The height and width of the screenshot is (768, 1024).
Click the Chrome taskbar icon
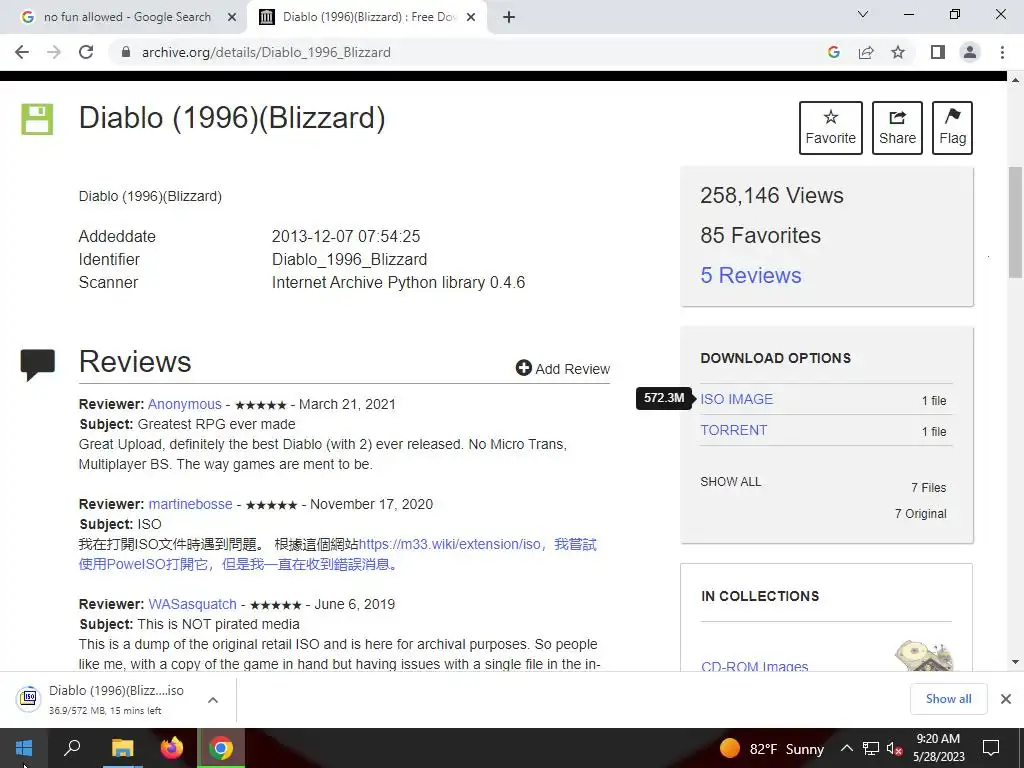(x=221, y=748)
